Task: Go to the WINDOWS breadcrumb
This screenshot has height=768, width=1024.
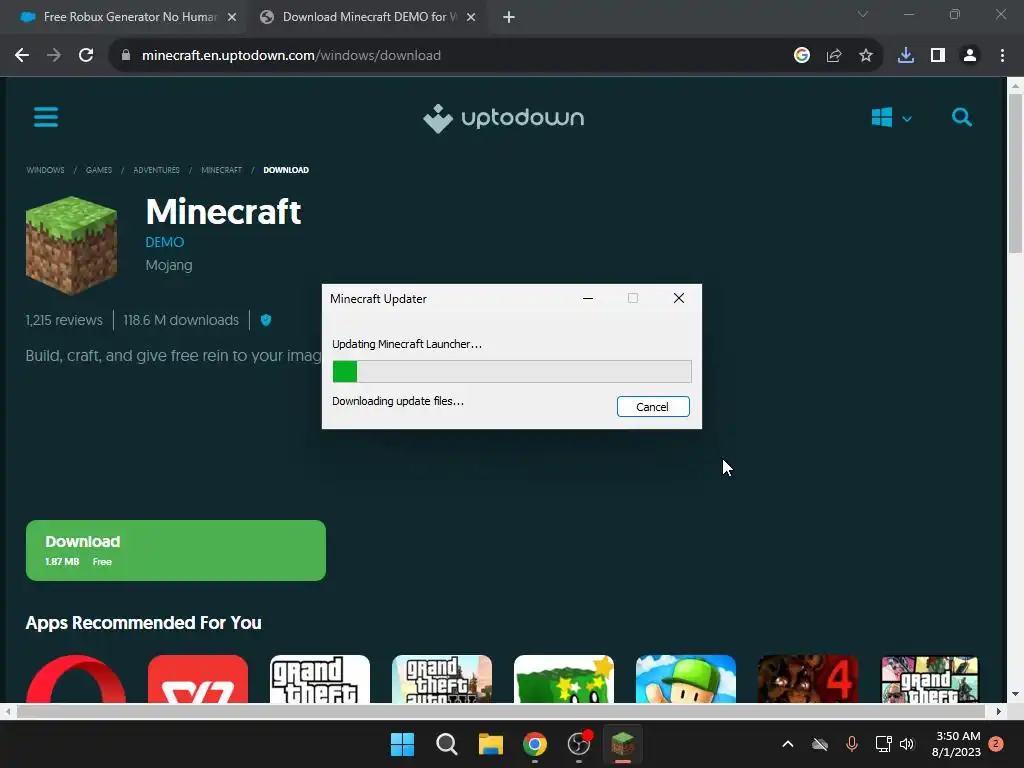Action: [x=45, y=170]
